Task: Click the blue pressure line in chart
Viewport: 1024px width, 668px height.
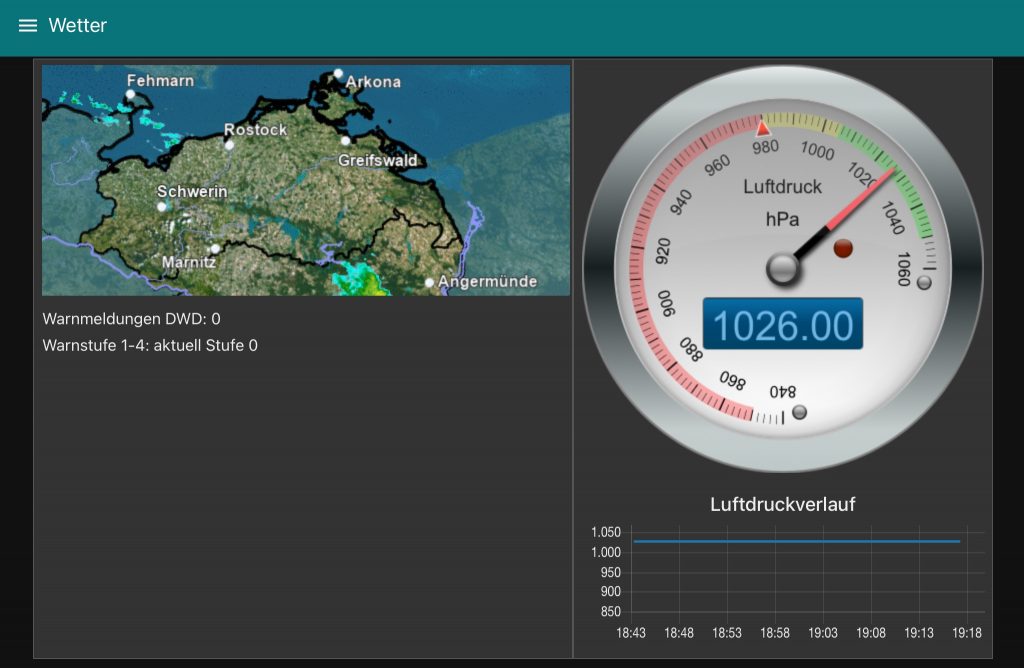Action: (x=796, y=541)
